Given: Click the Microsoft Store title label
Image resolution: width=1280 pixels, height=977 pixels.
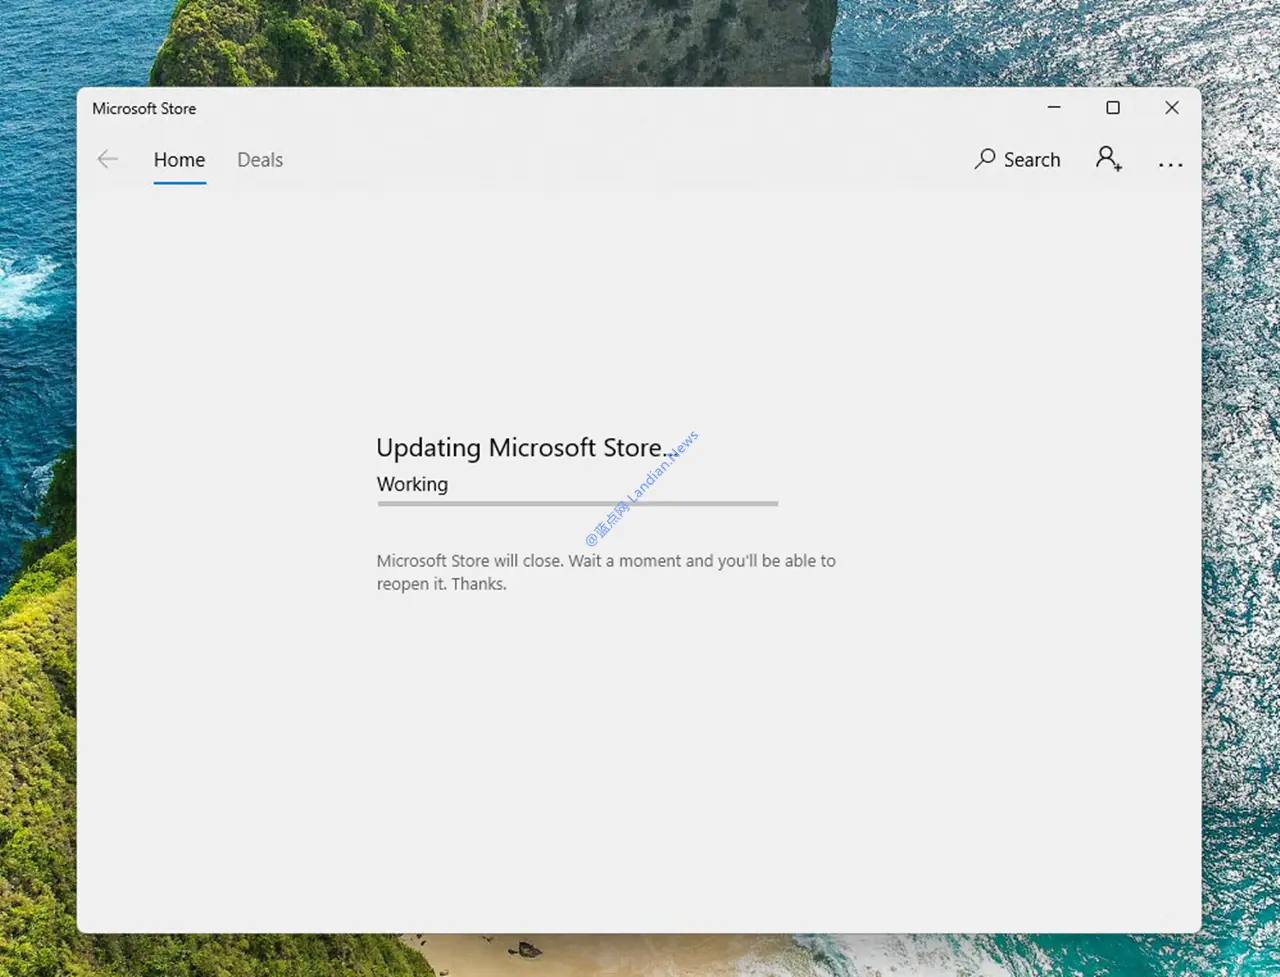Looking at the screenshot, I should coord(143,108).
